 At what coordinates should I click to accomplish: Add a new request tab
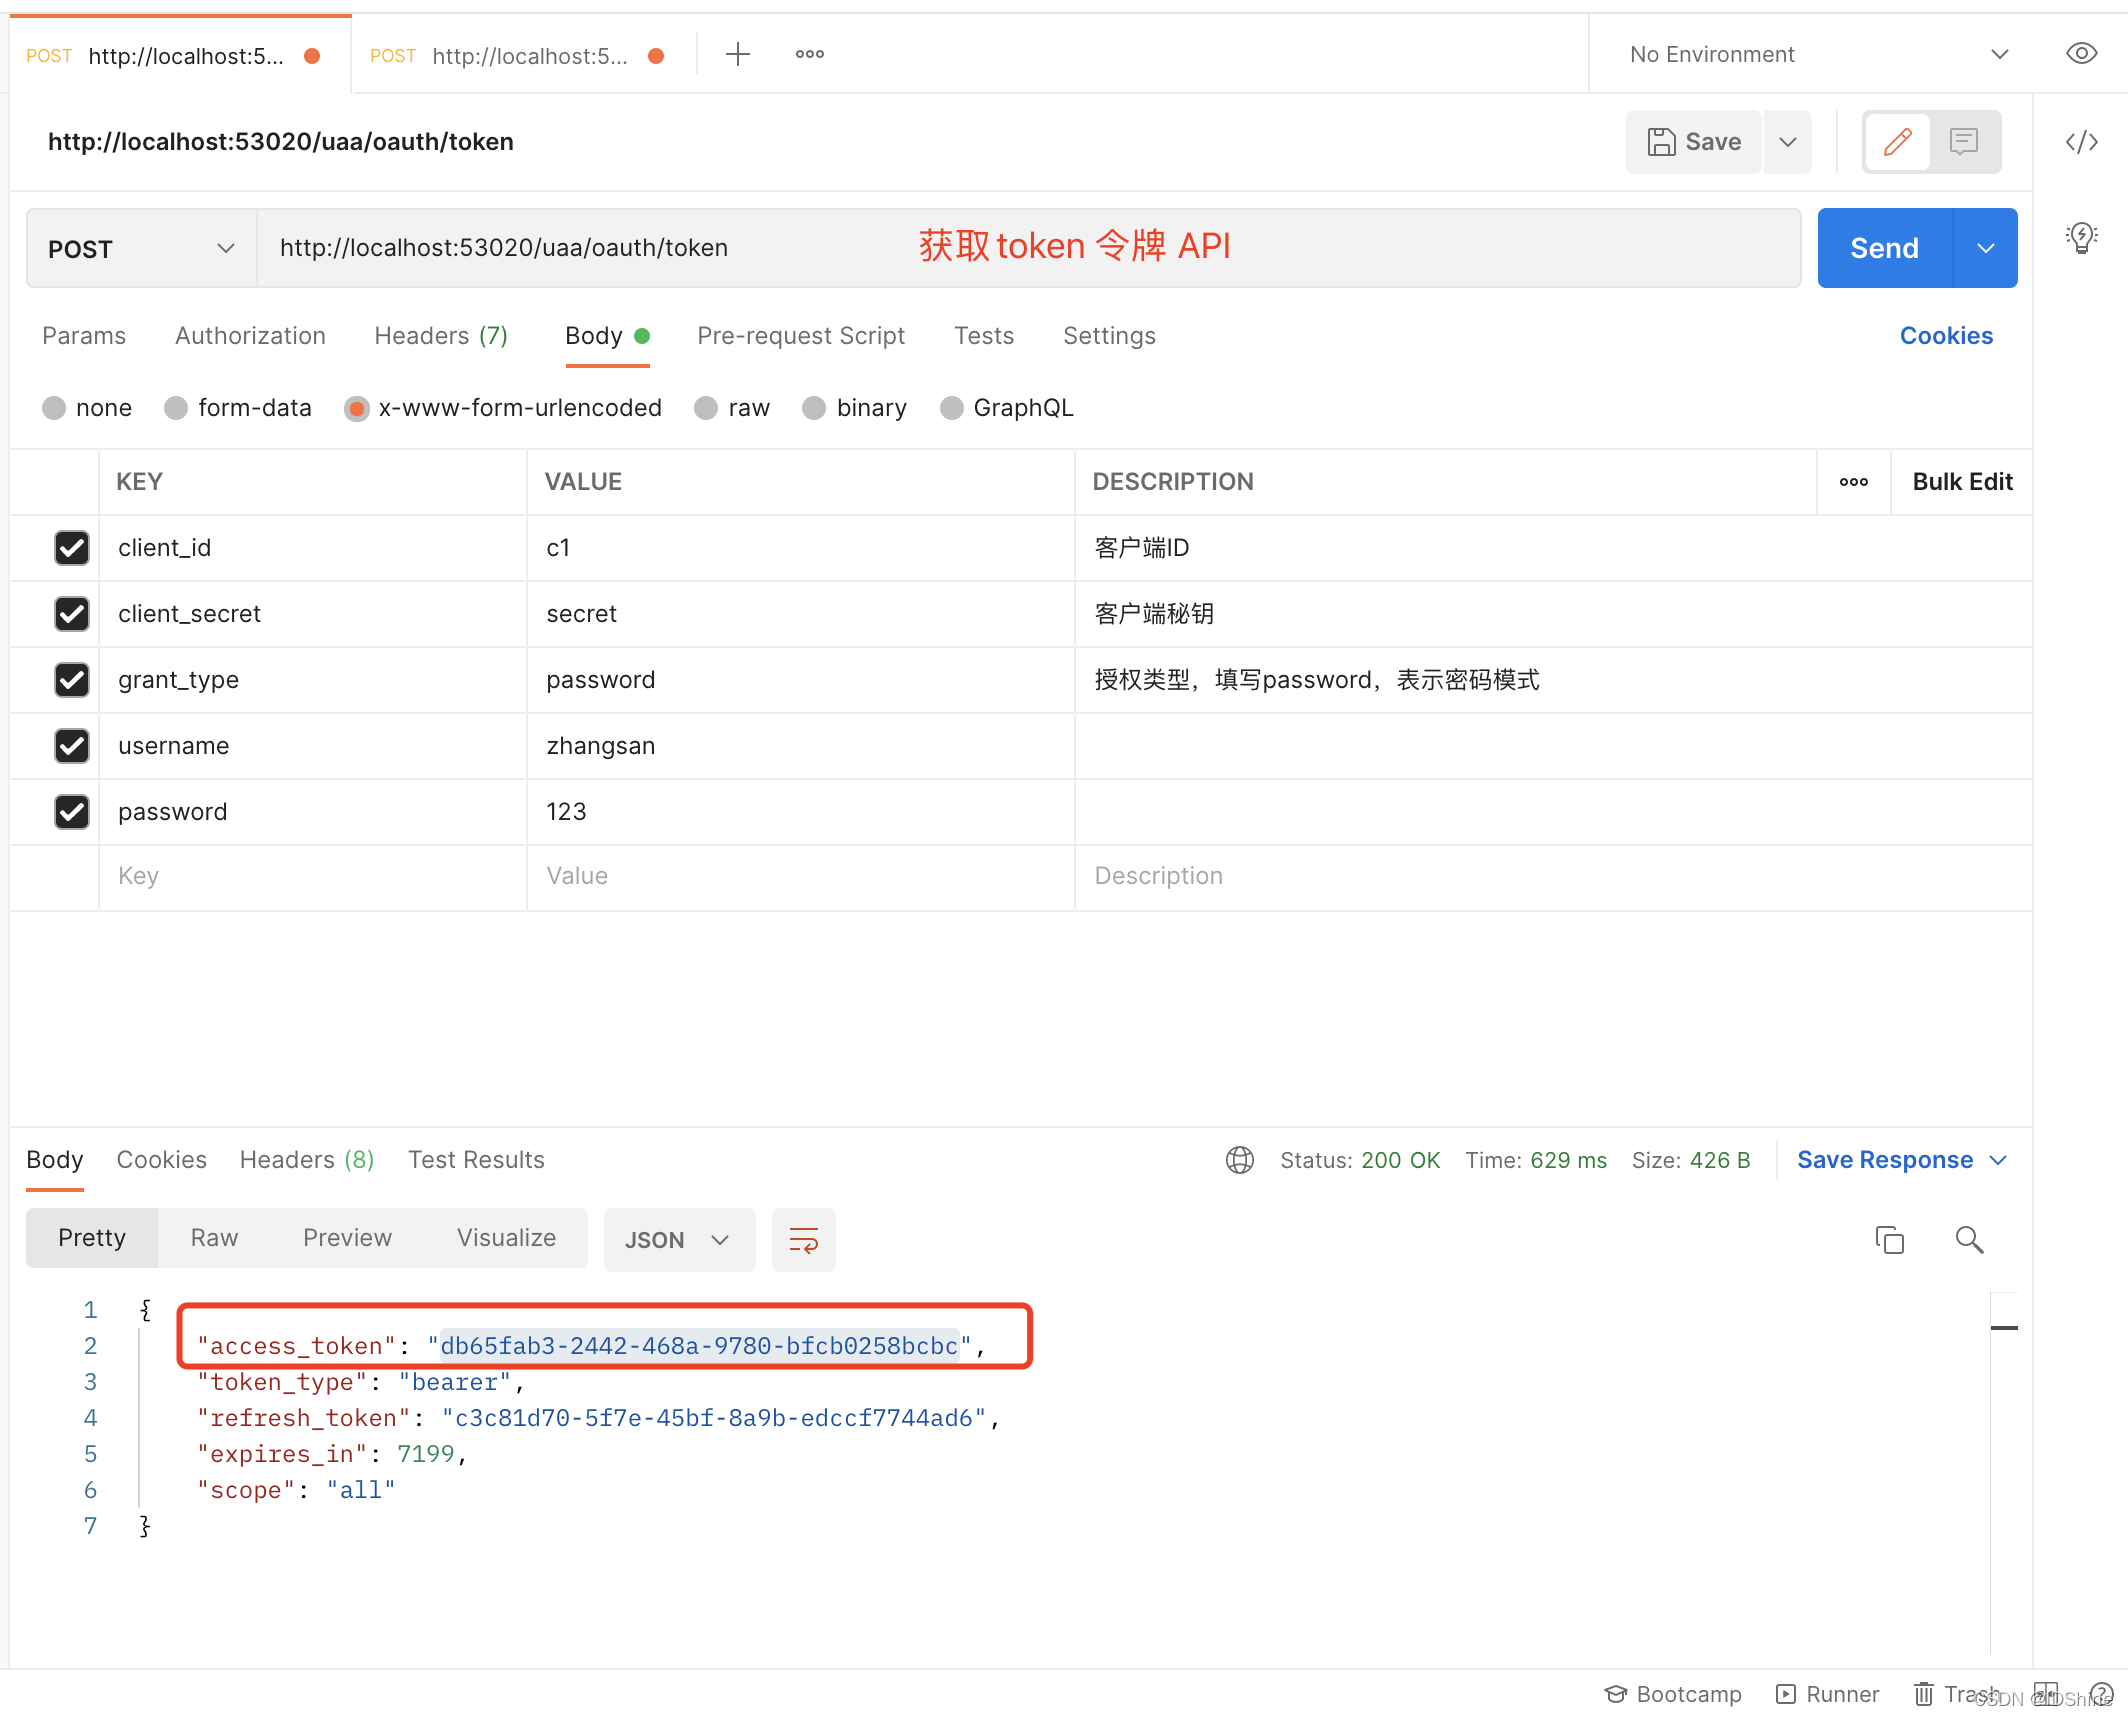point(737,54)
